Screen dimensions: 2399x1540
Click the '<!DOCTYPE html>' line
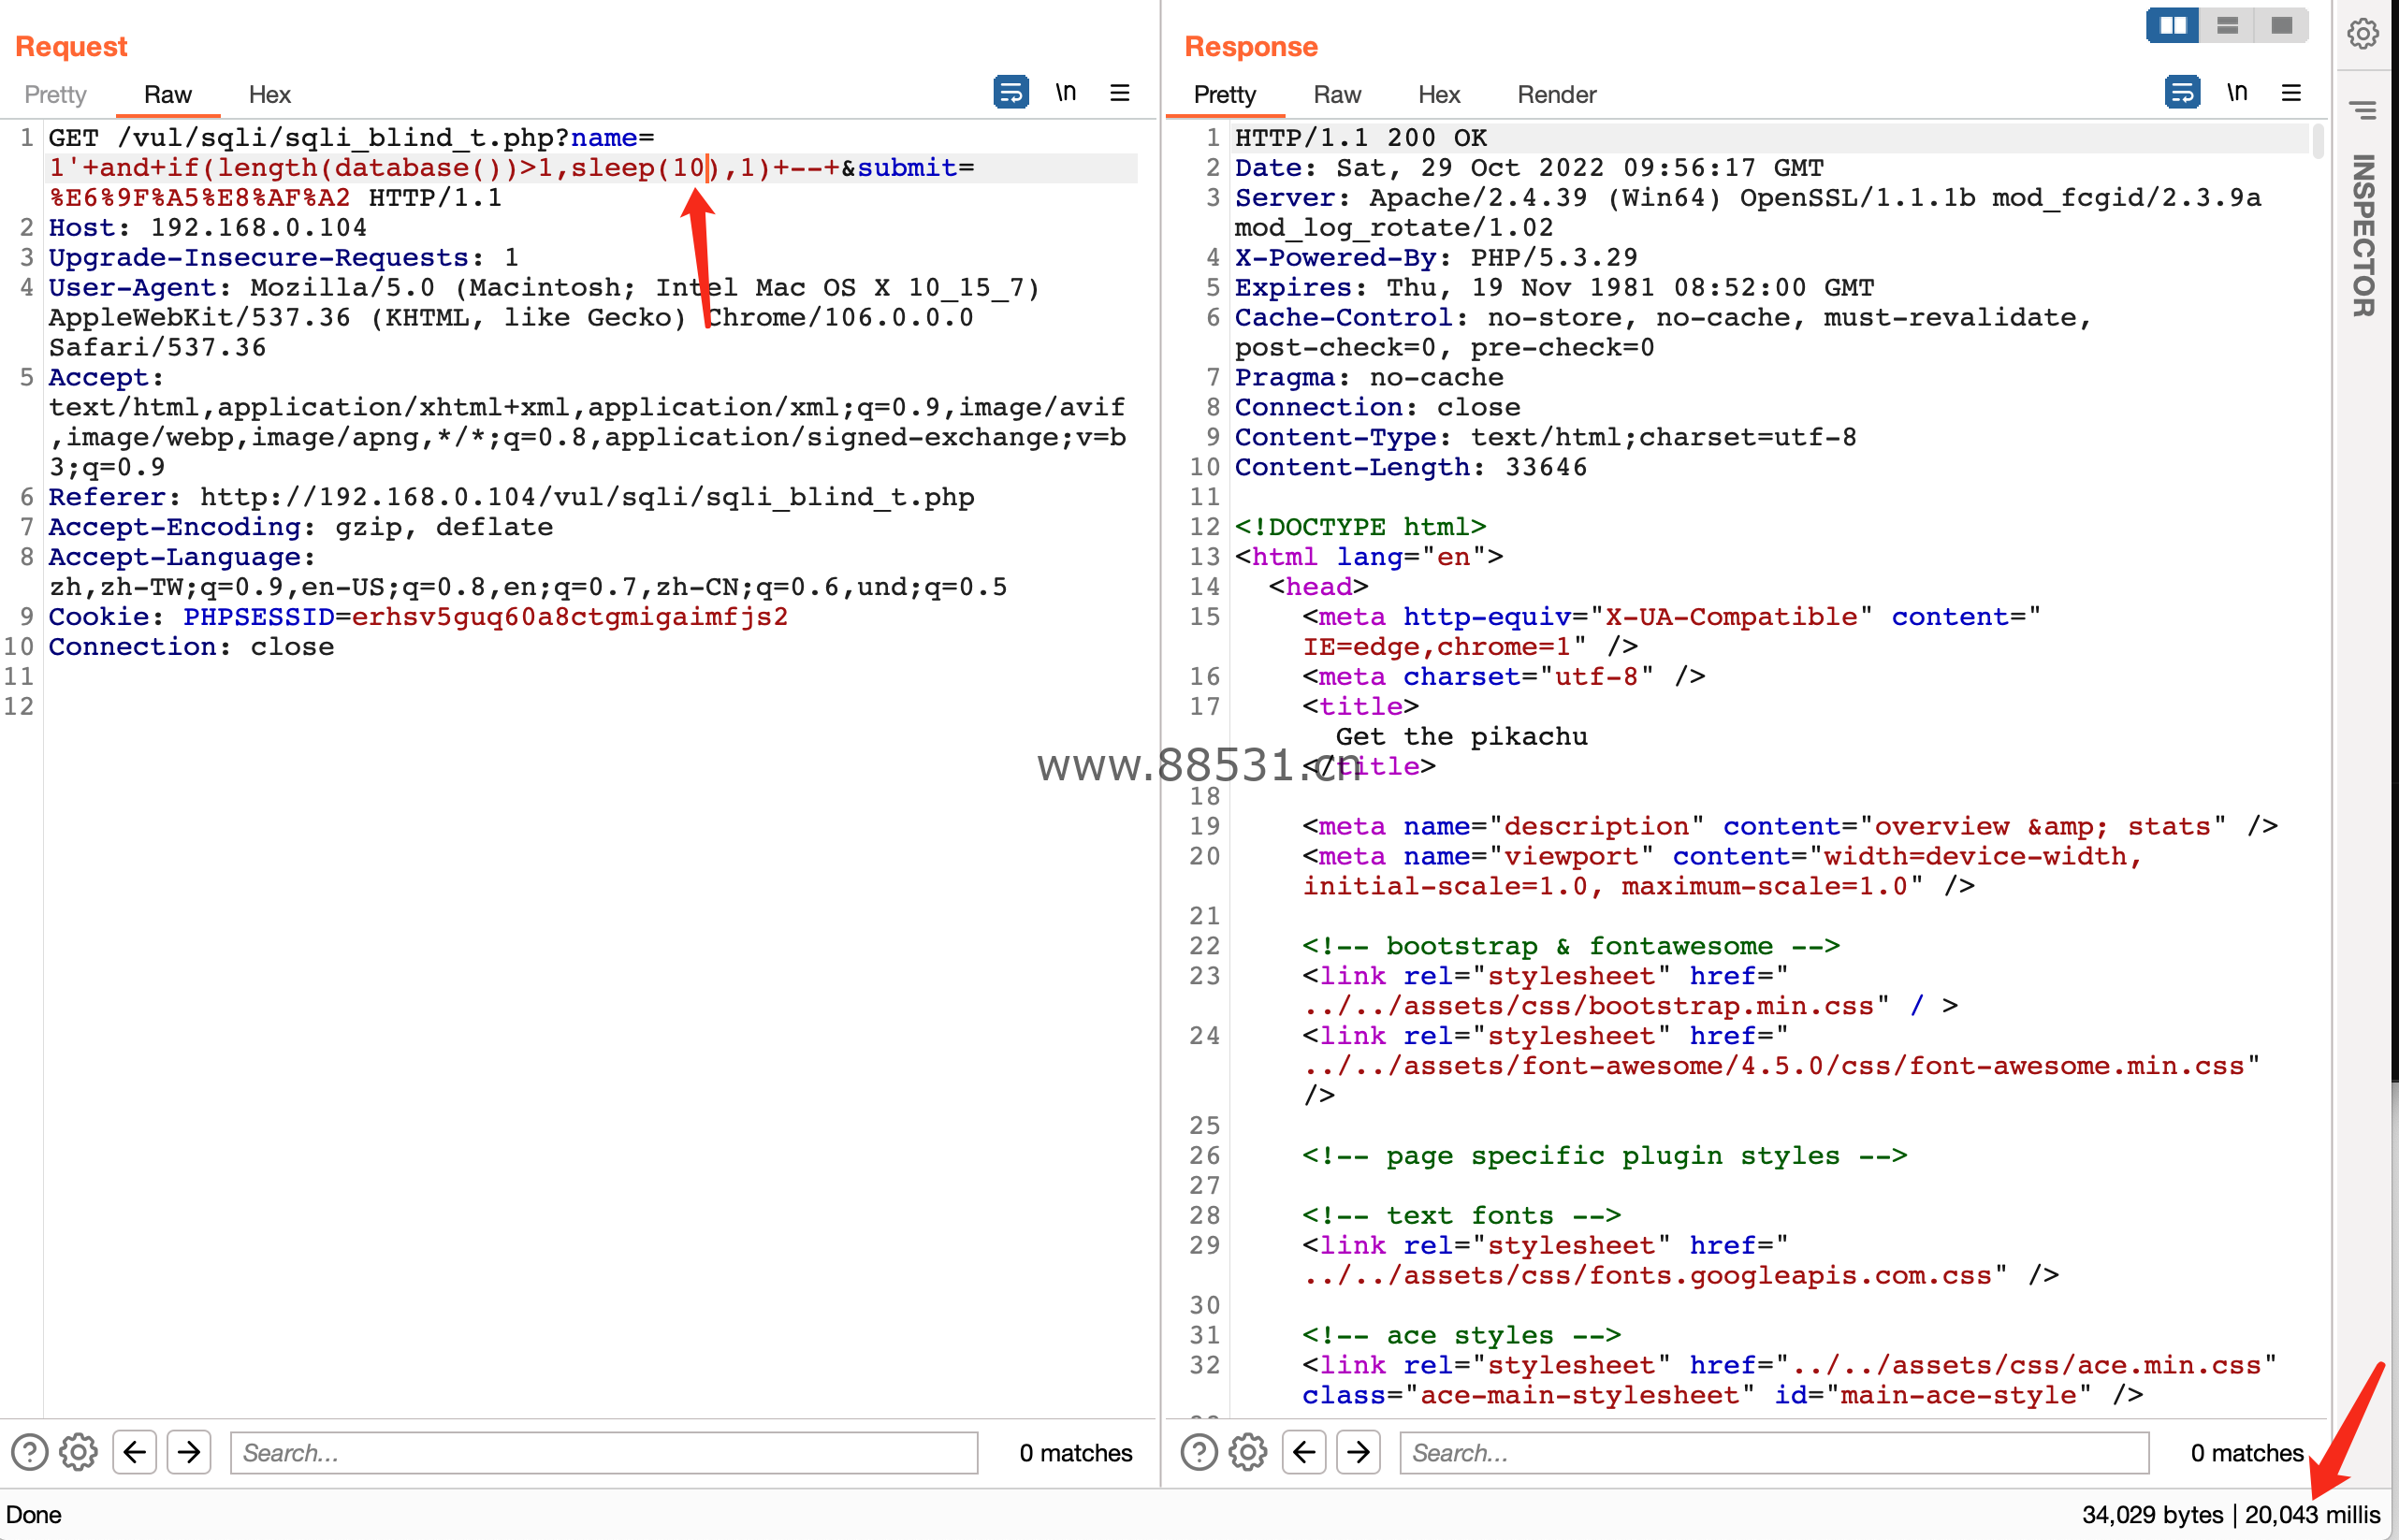click(1360, 526)
